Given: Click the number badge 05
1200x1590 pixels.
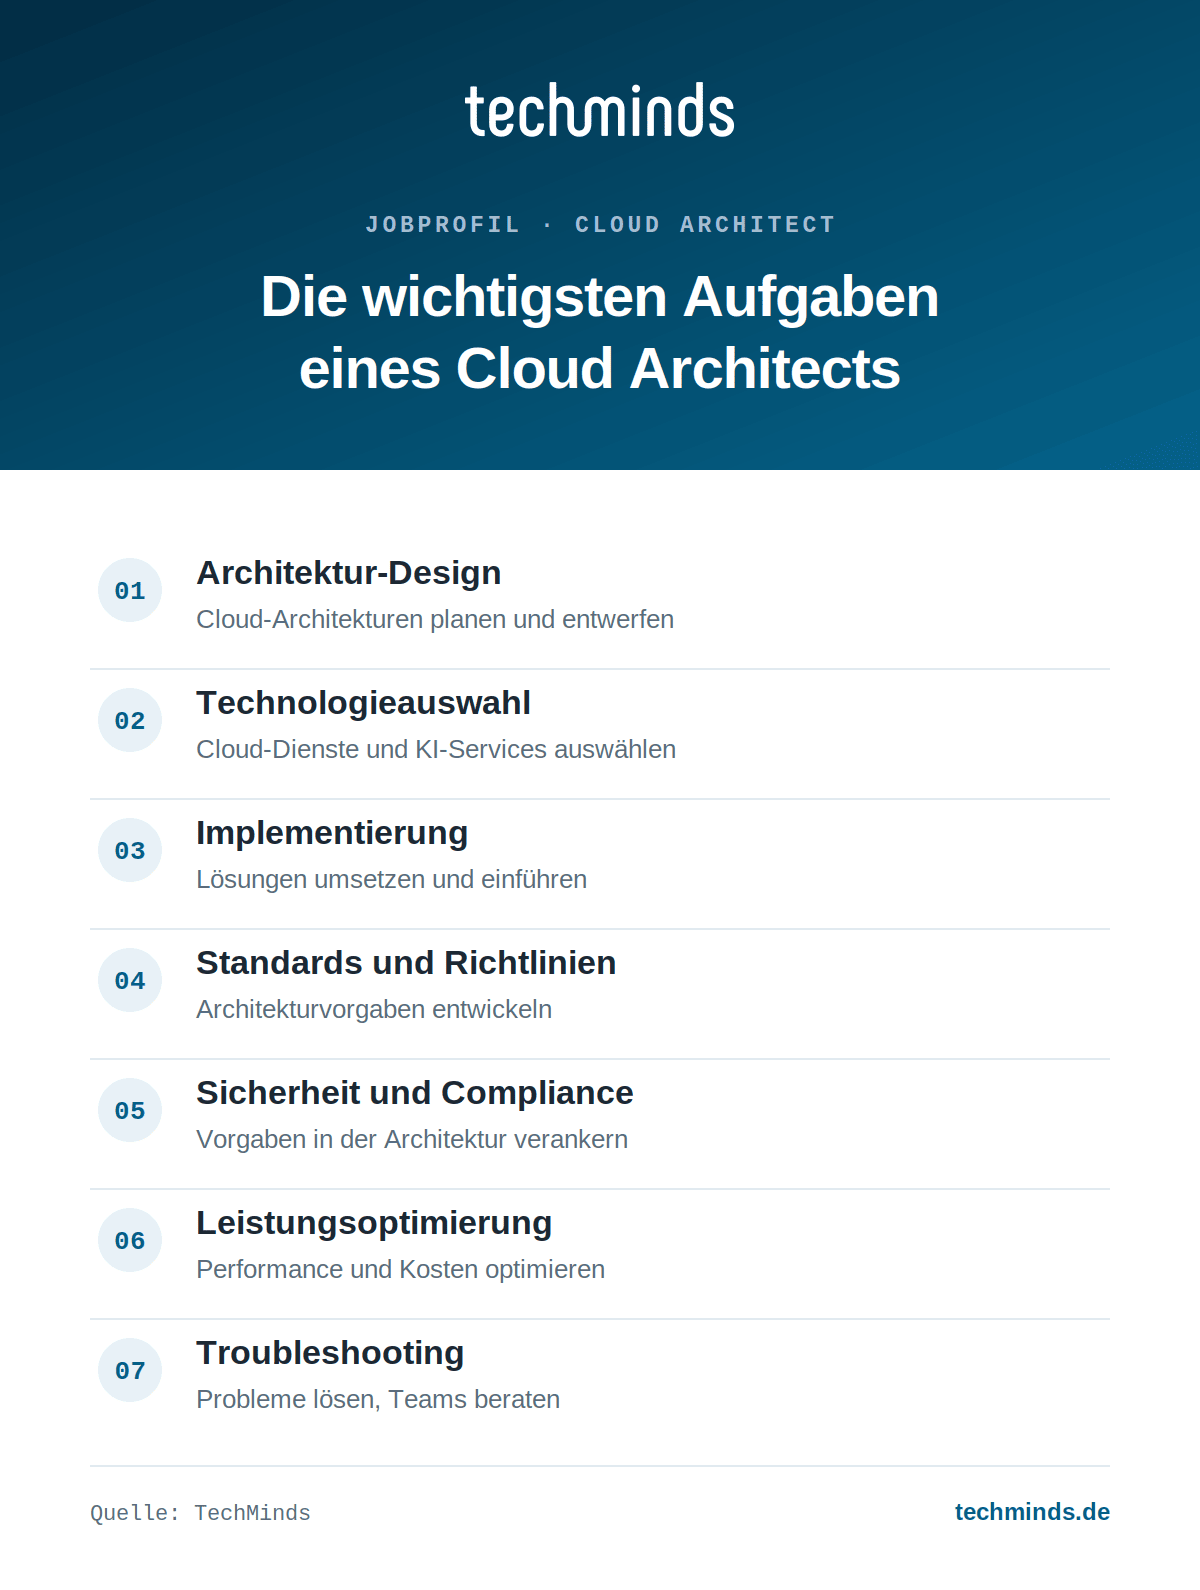Looking at the screenshot, I should point(130,1110).
